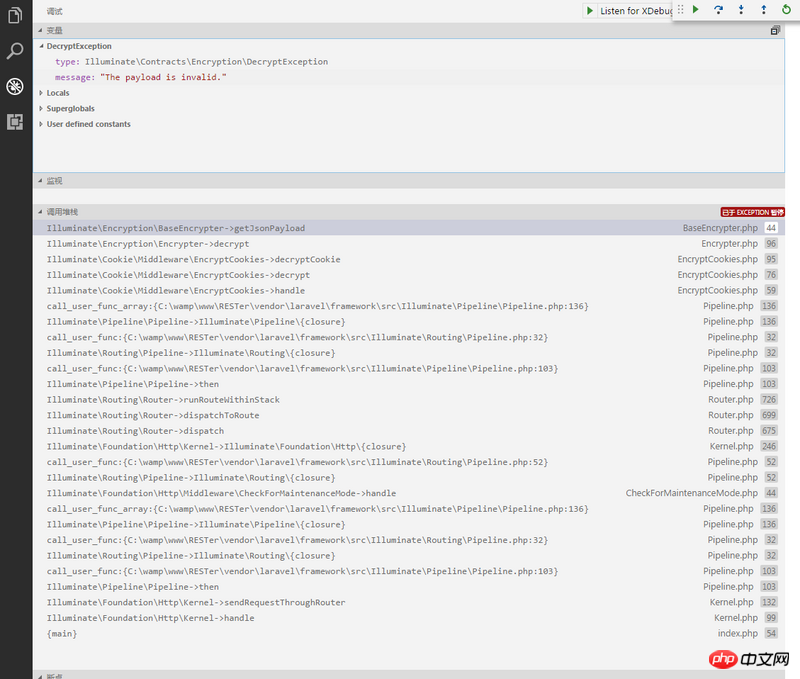800x679 pixels.
Task: Select the Kernel->sendRequestThroughRouter frame
Action: coord(409,602)
